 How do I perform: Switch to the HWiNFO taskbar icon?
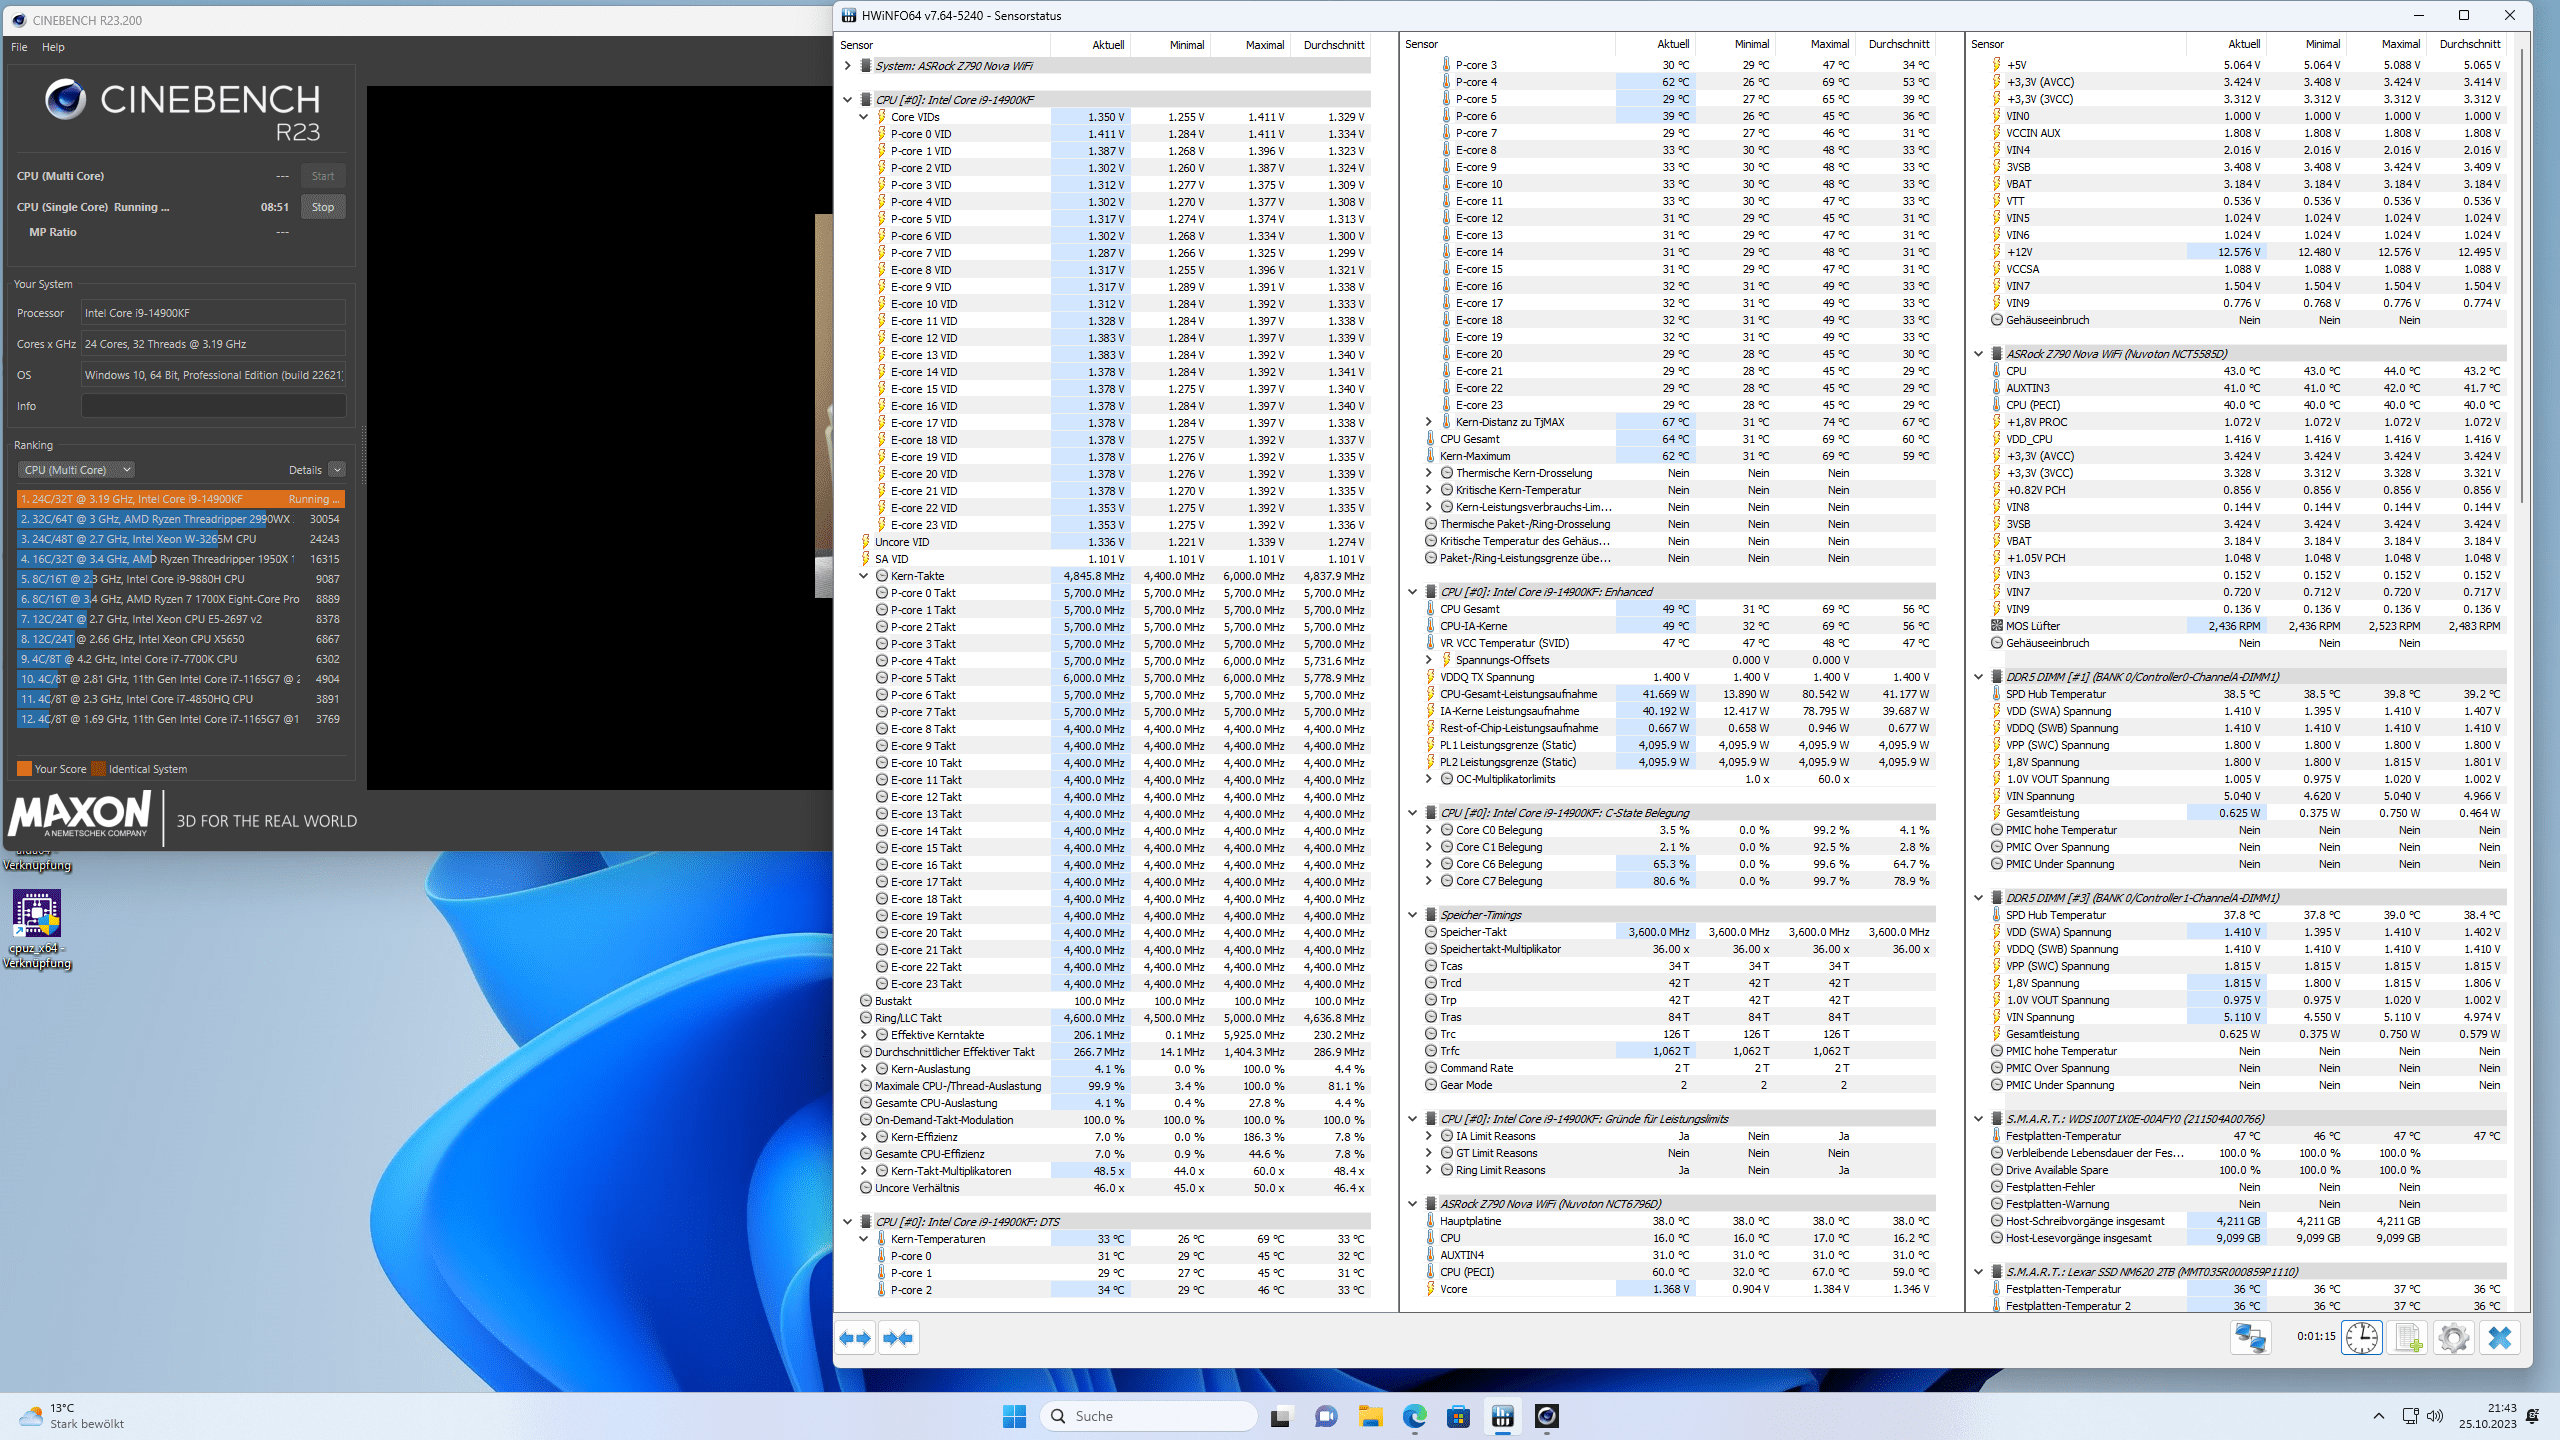click(x=1502, y=1416)
